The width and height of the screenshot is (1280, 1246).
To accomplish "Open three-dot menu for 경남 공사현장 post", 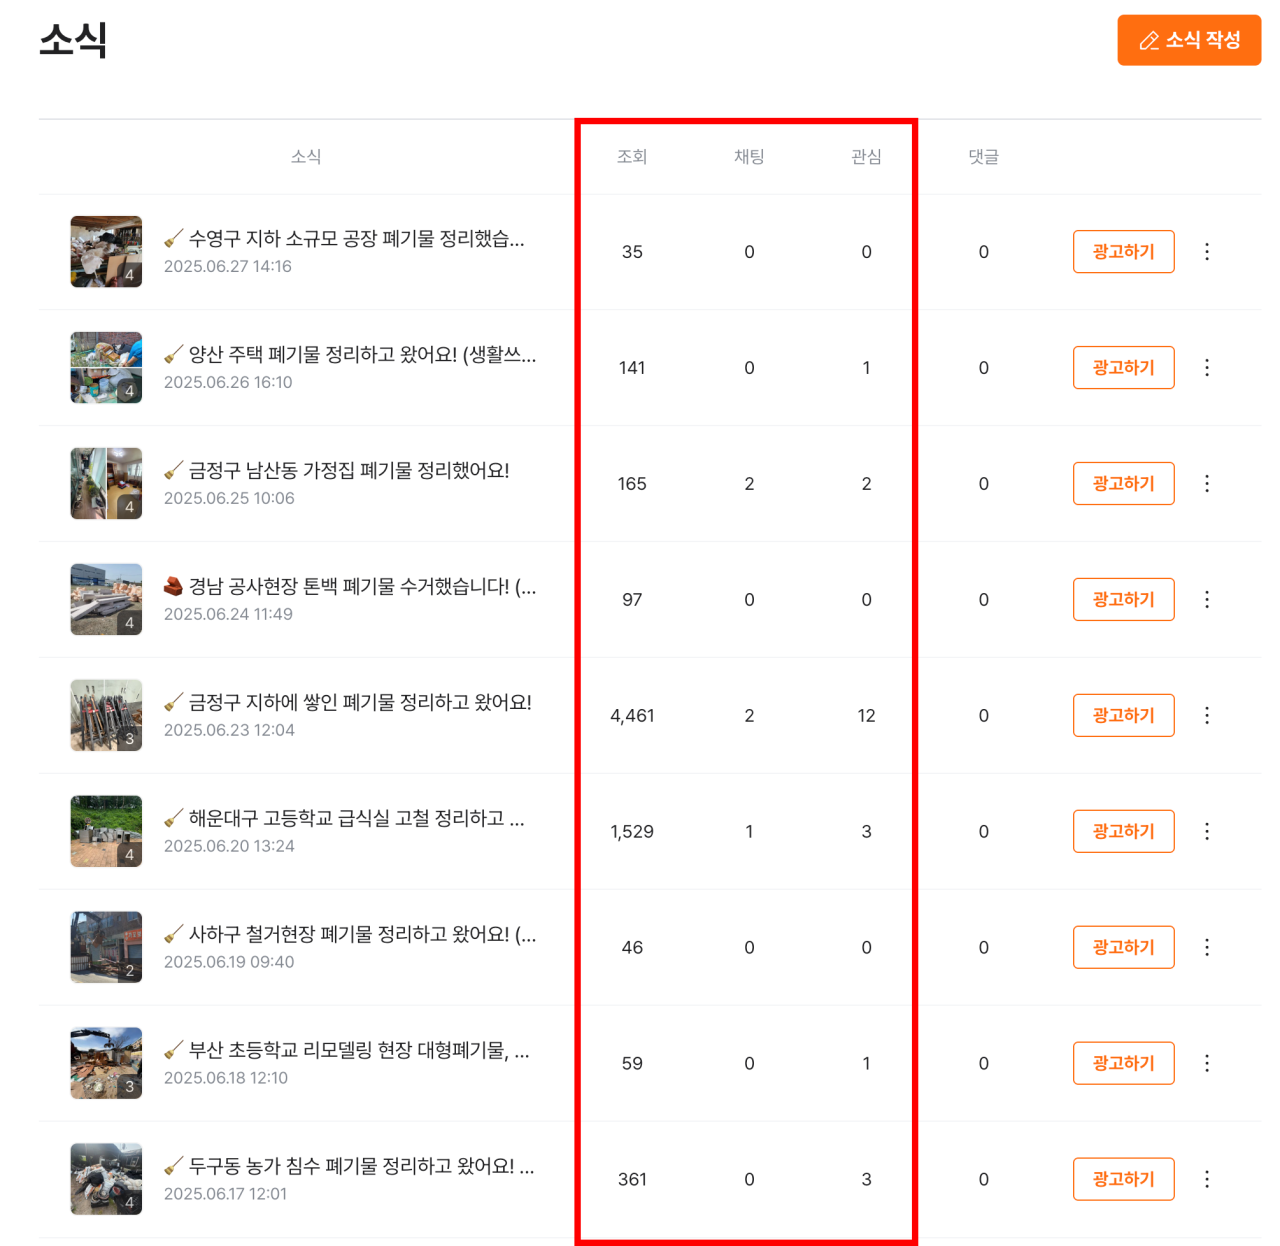I will 1207,600.
